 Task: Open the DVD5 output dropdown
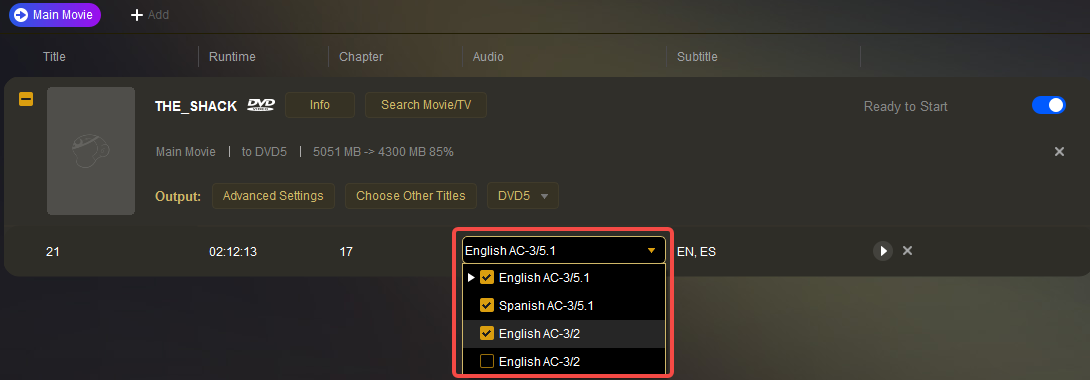523,196
